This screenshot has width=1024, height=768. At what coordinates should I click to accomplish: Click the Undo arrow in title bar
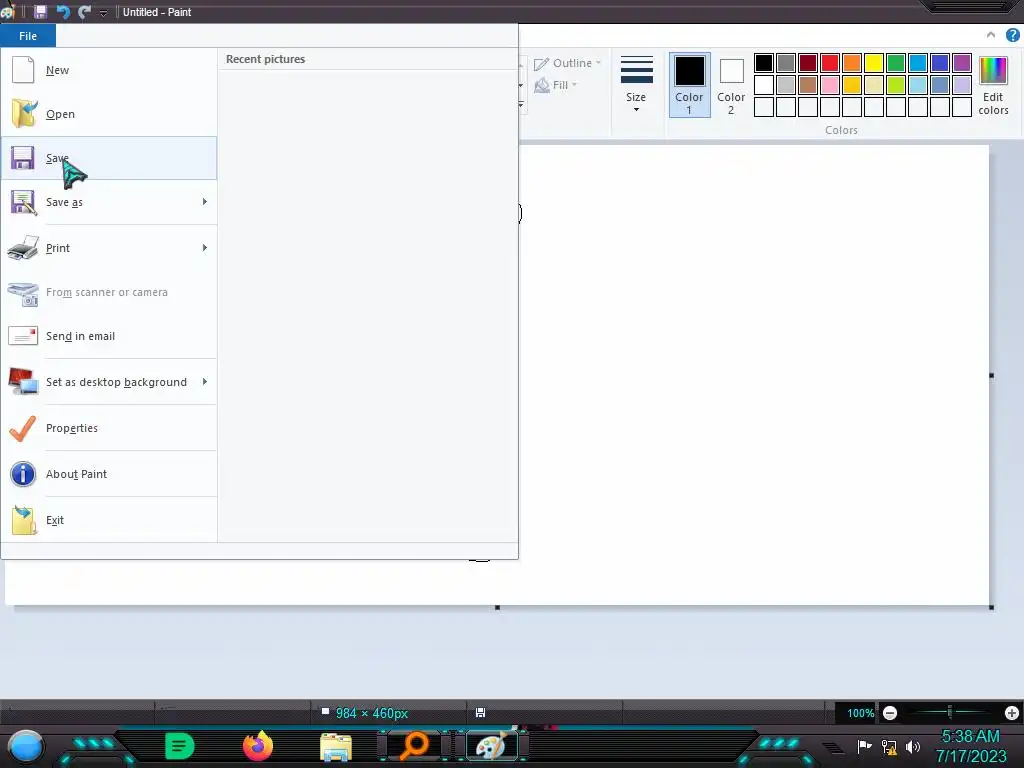tap(63, 12)
